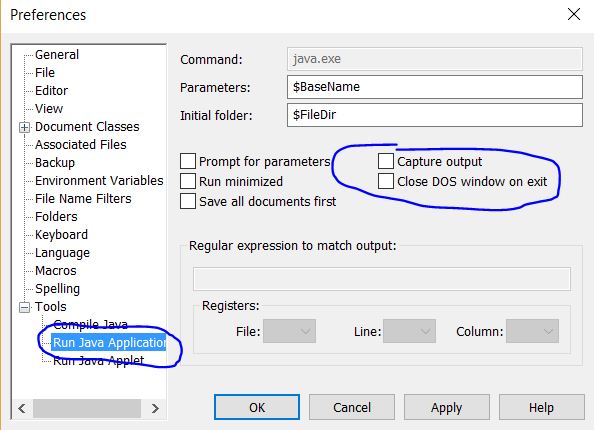This screenshot has height=430, width=594.
Task: Open the Column register dropdown
Action: [532, 331]
